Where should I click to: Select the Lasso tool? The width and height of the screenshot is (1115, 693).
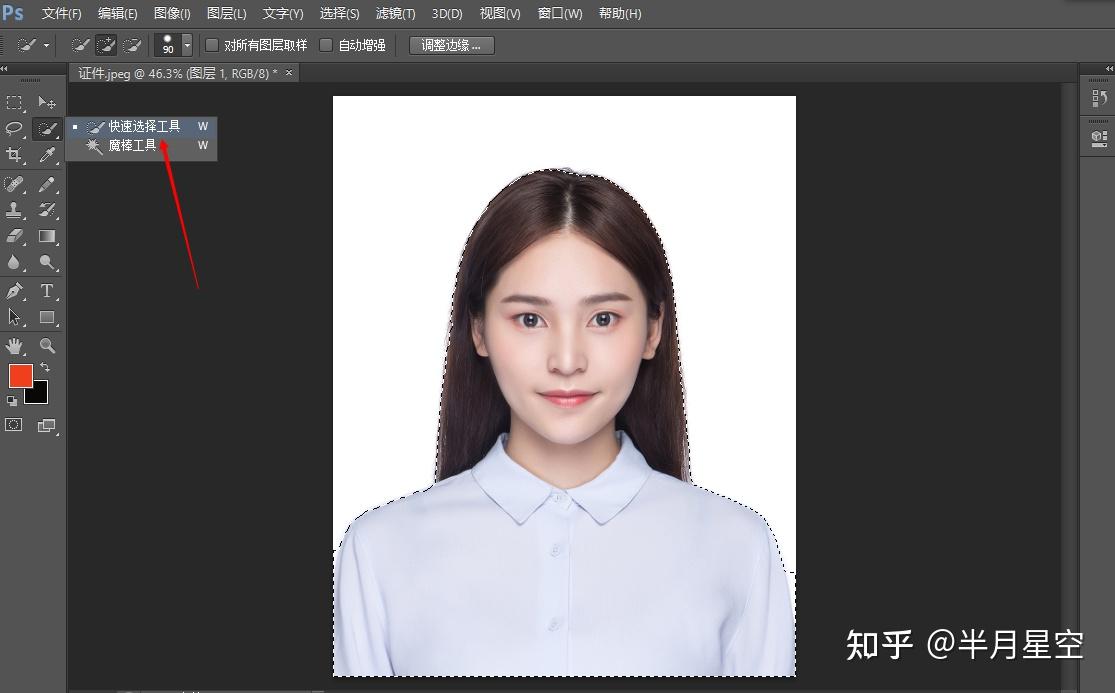tap(15, 128)
